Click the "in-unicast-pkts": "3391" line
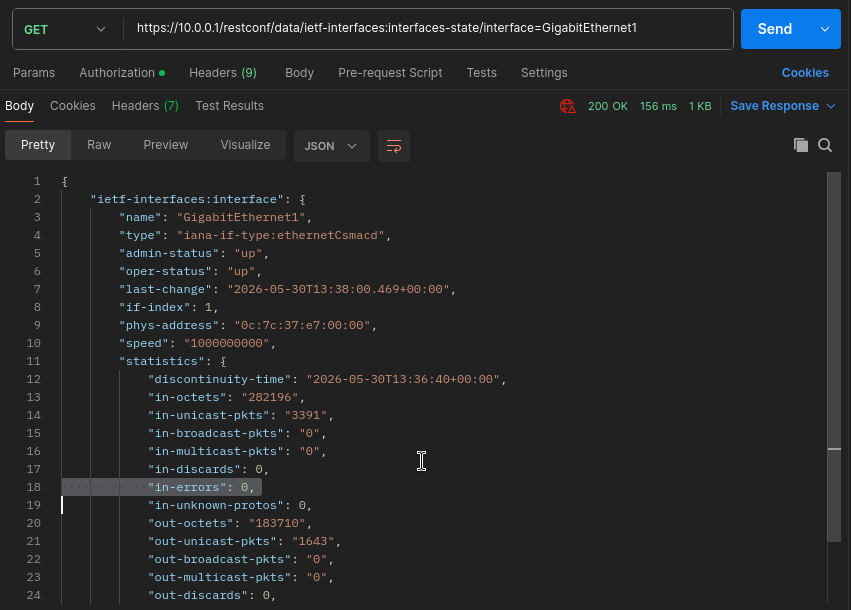The width and height of the screenshot is (851, 610). (x=241, y=415)
